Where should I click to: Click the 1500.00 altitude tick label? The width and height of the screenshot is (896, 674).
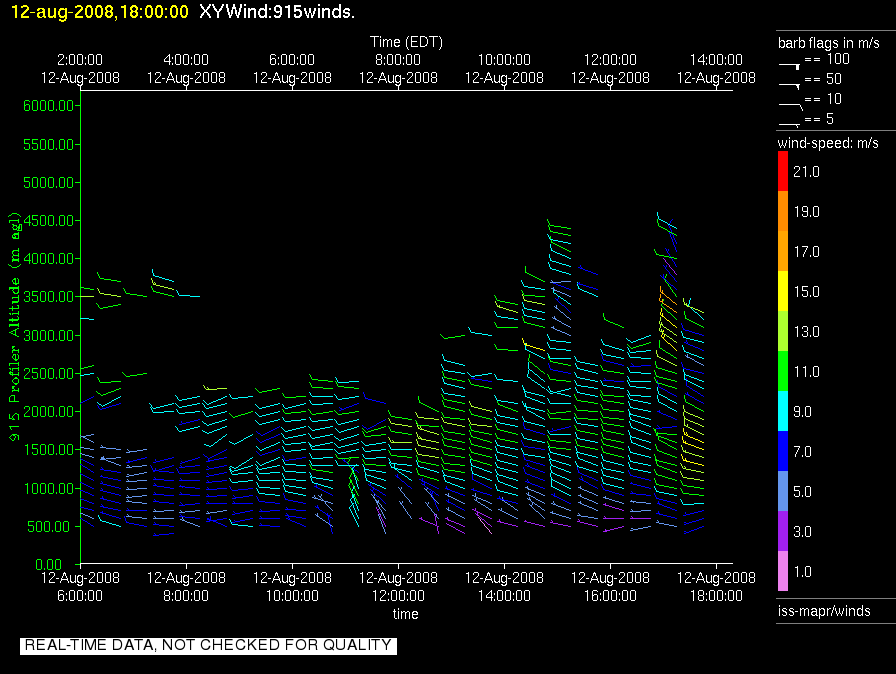pos(49,450)
